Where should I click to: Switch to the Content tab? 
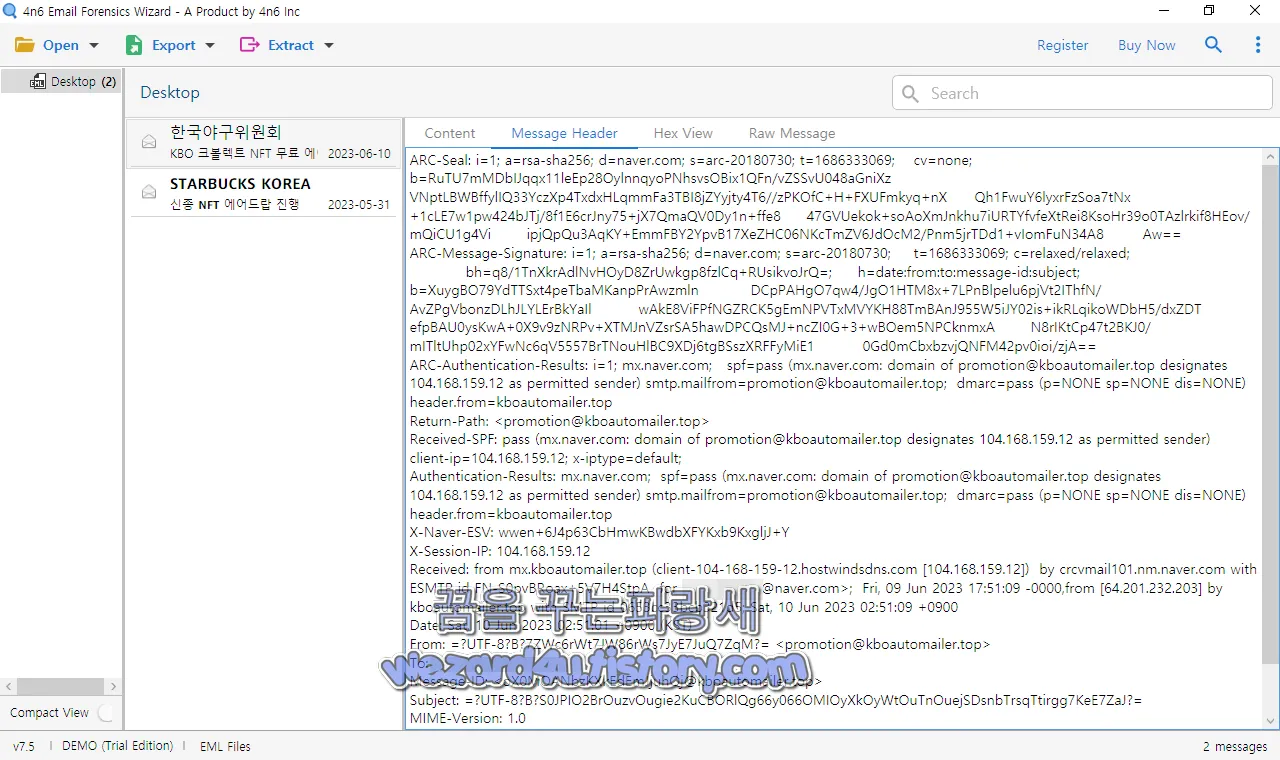click(x=450, y=133)
